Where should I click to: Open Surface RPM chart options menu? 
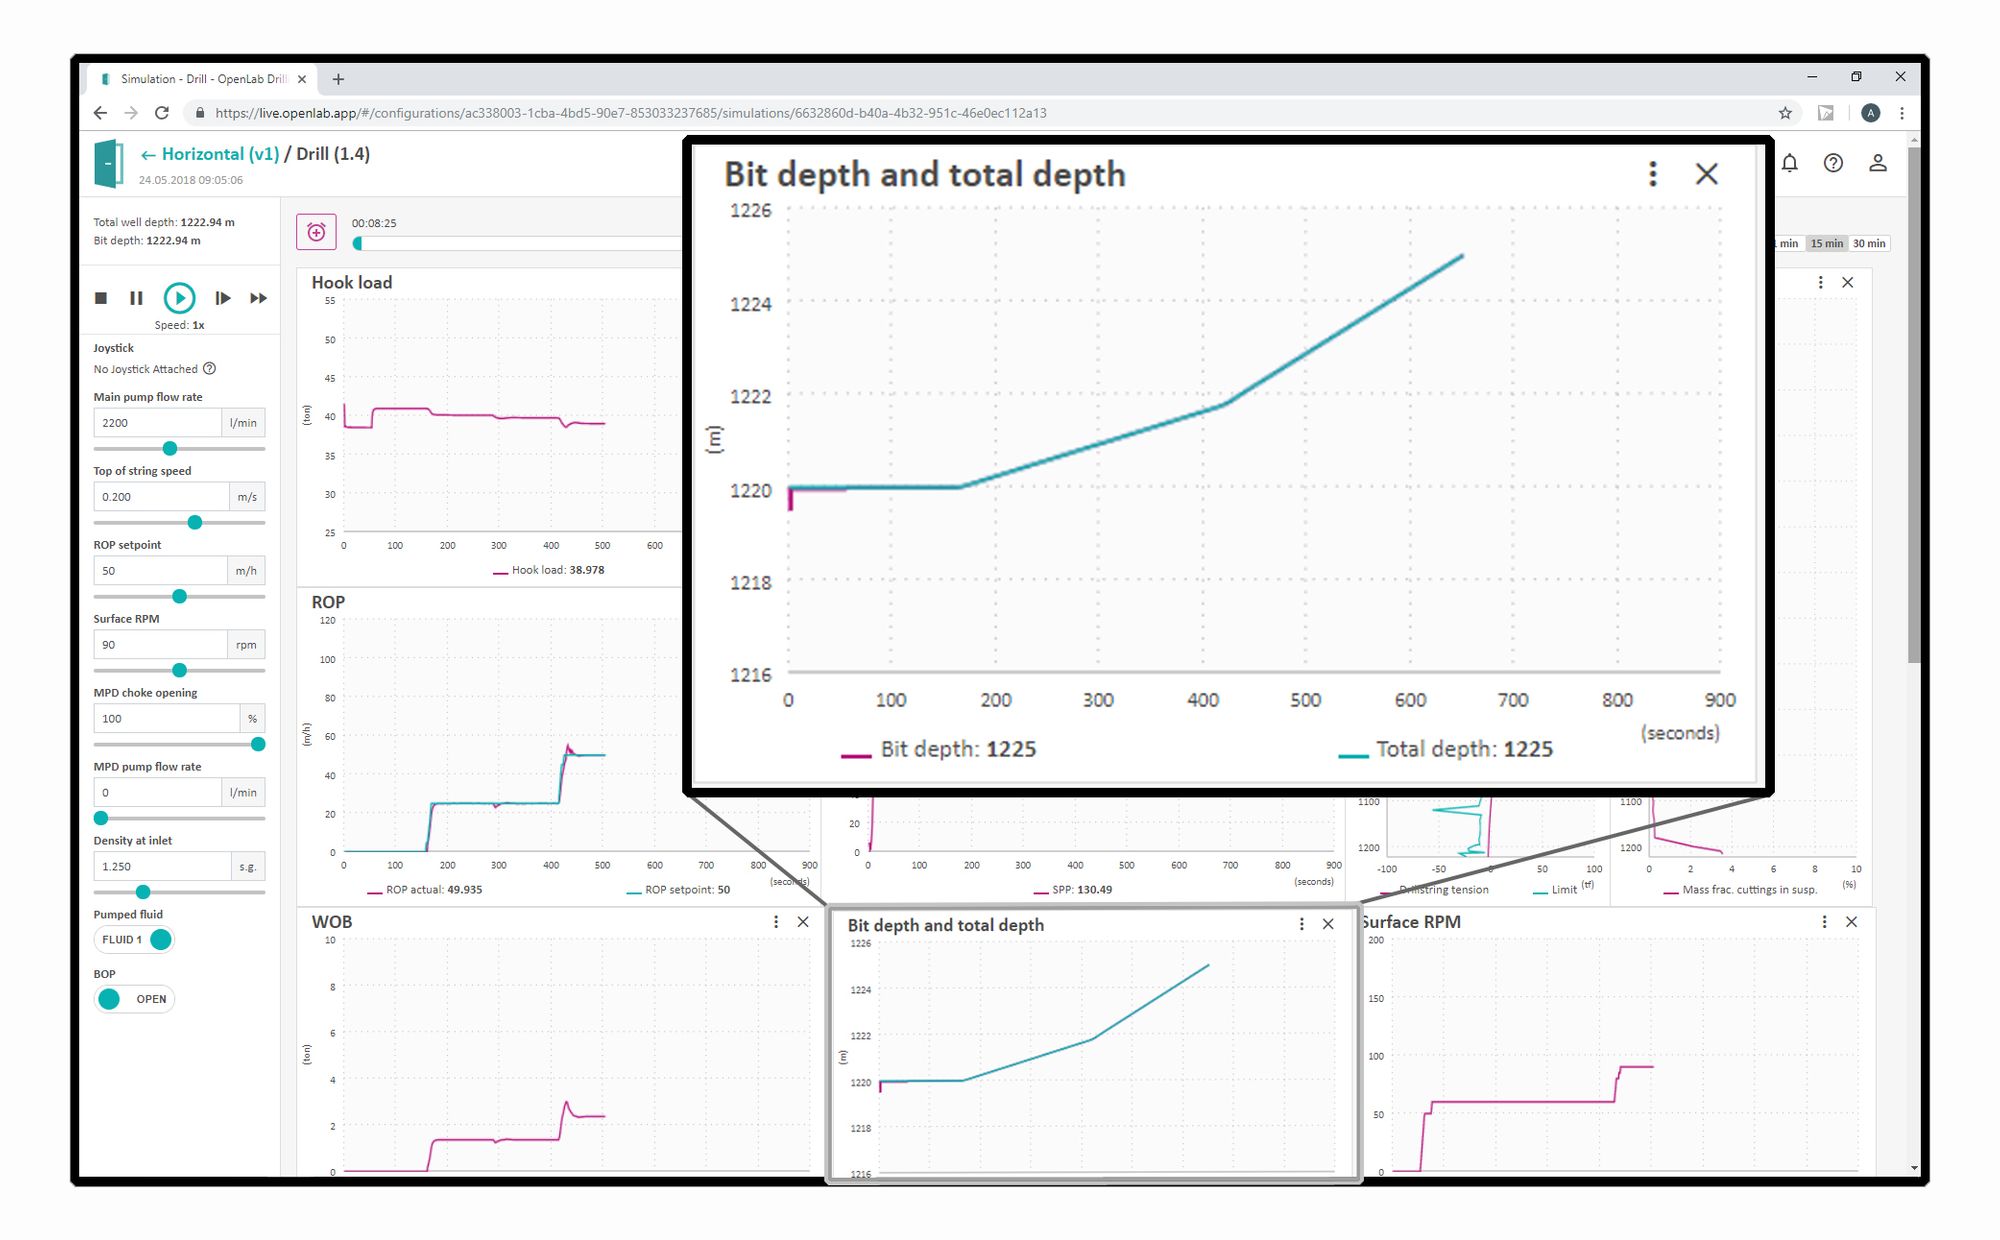coord(1824,922)
